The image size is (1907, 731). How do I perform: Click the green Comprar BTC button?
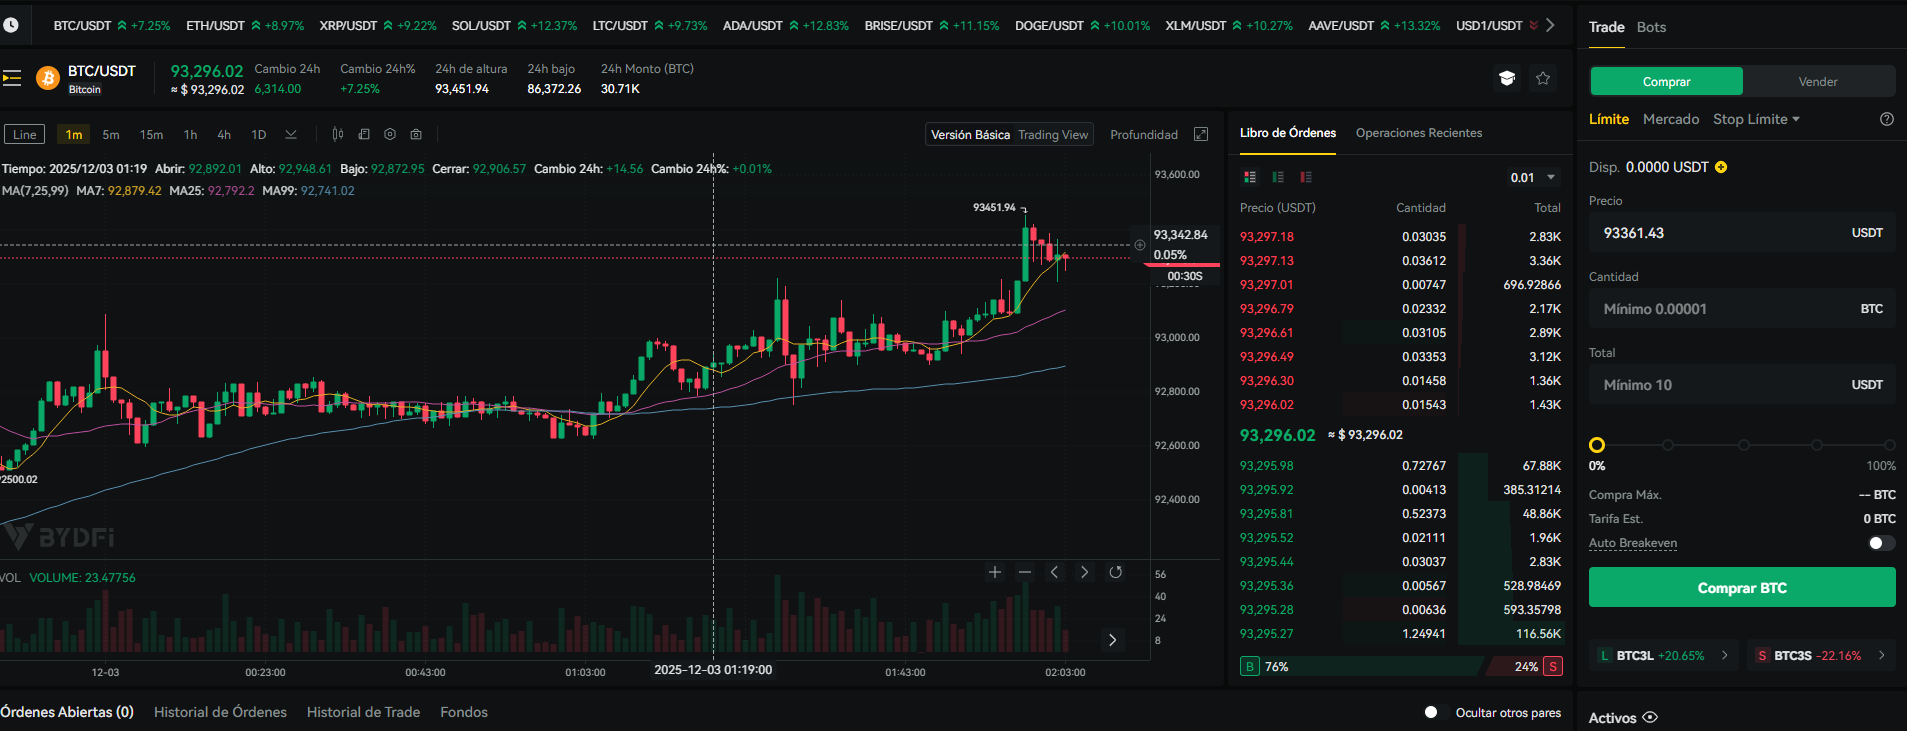[1741, 588]
